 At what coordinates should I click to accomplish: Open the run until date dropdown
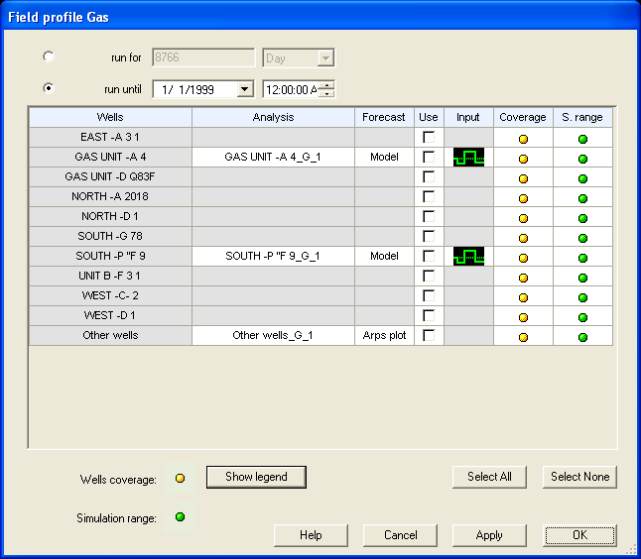coord(245,90)
